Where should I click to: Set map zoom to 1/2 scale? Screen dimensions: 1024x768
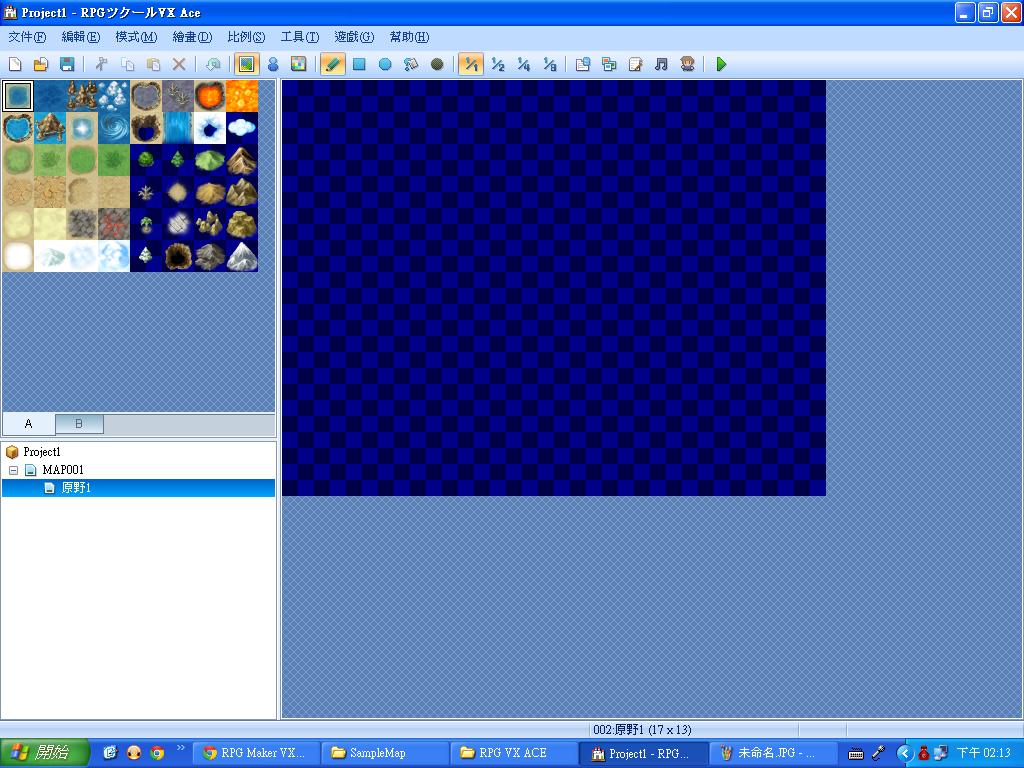click(x=498, y=64)
